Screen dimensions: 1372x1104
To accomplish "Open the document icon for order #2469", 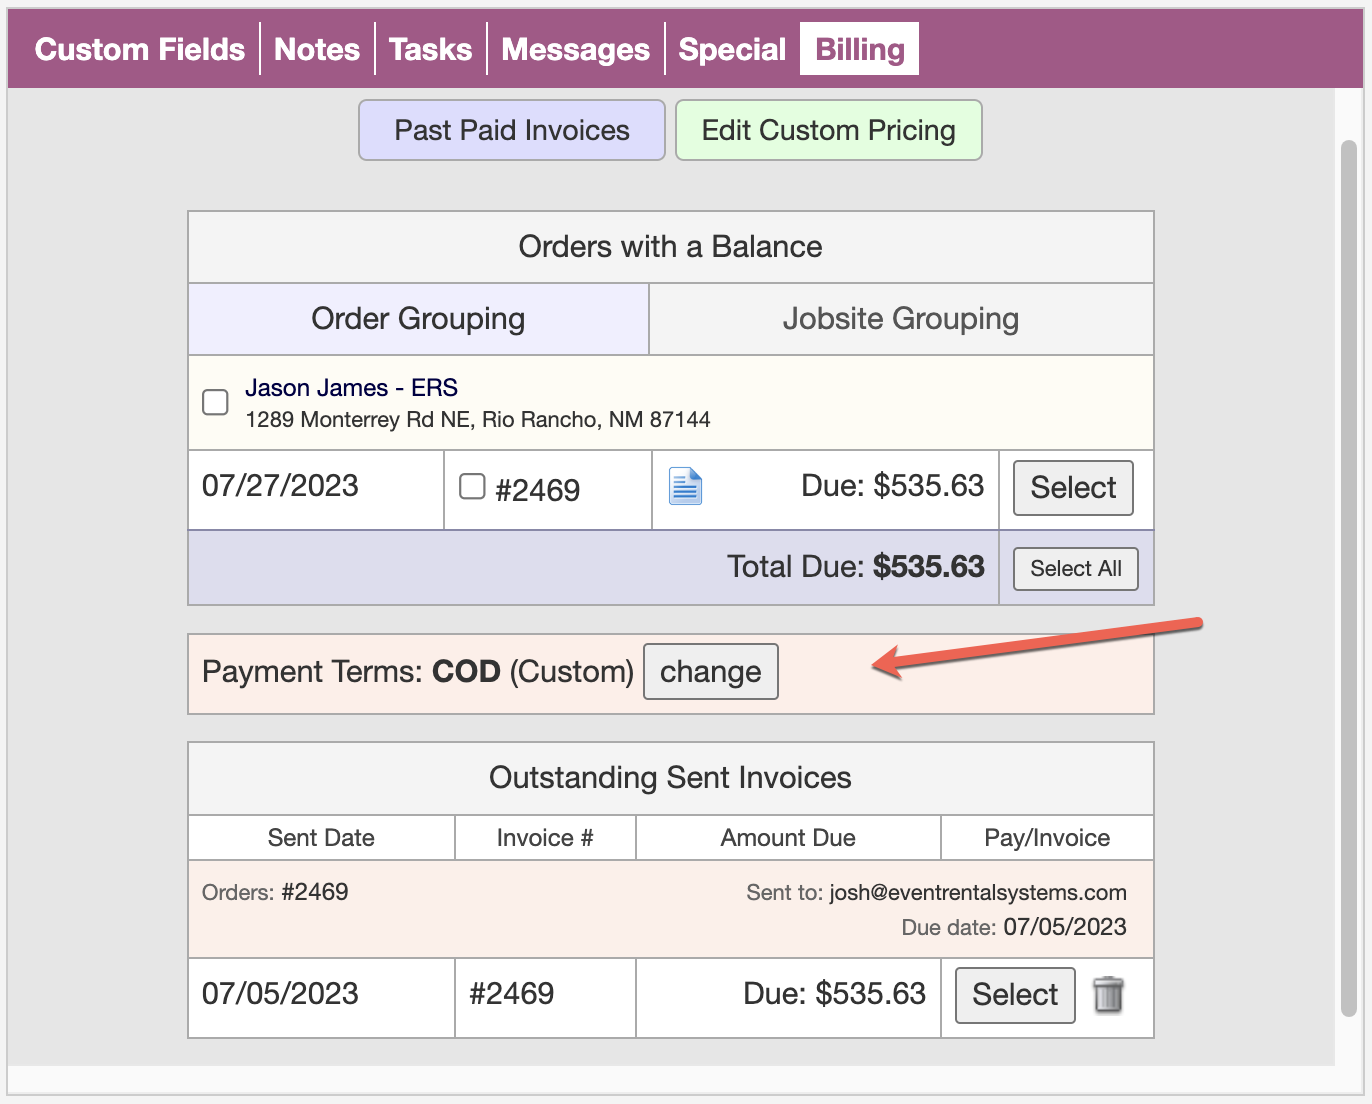I will (x=685, y=487).
